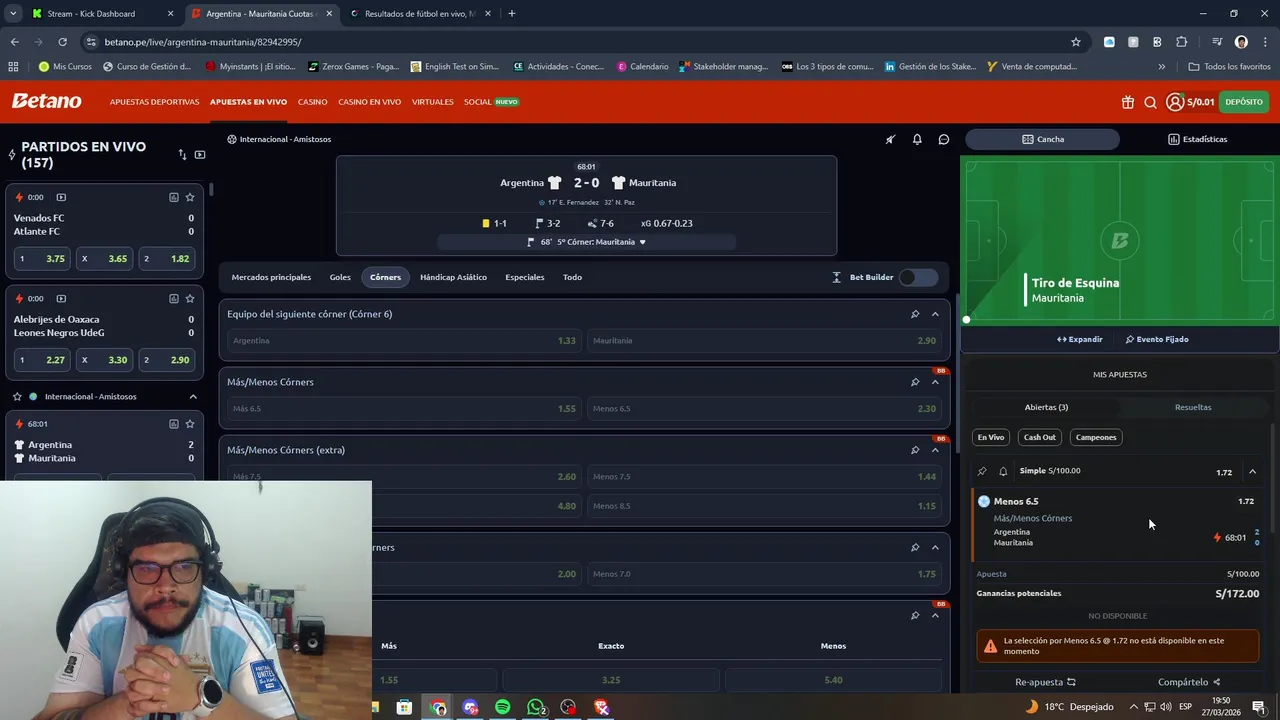Open the chat bubble icon above scoreboard

(x=943, y=139)
